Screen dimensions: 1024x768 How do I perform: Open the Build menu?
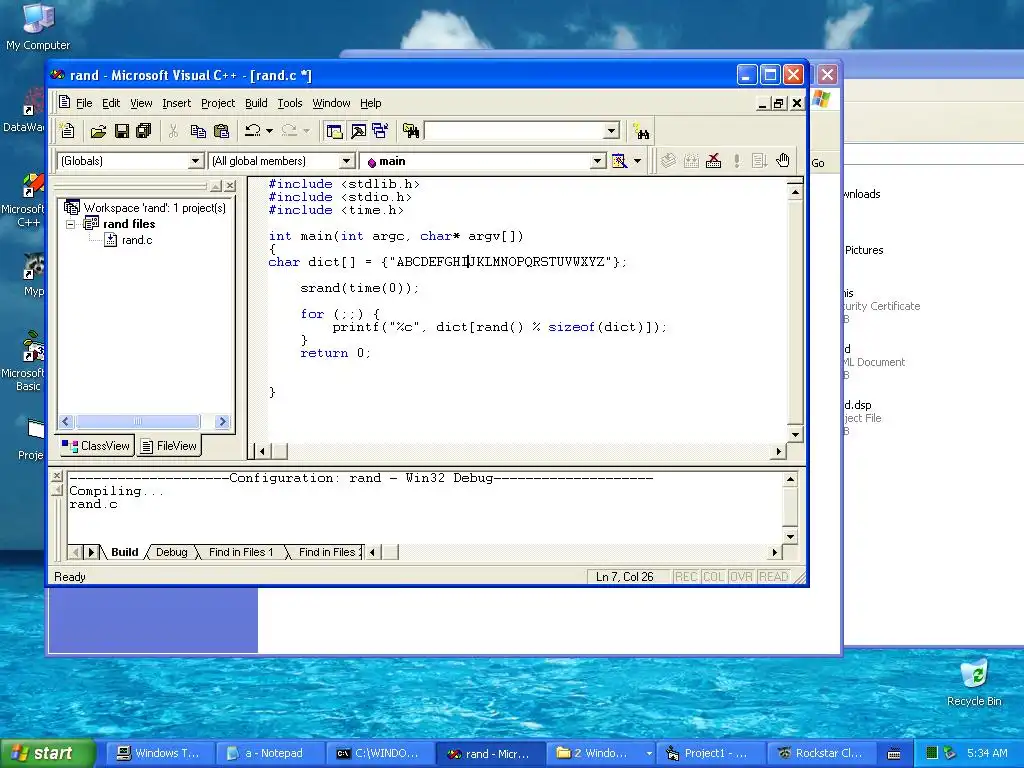pos(256,103)
